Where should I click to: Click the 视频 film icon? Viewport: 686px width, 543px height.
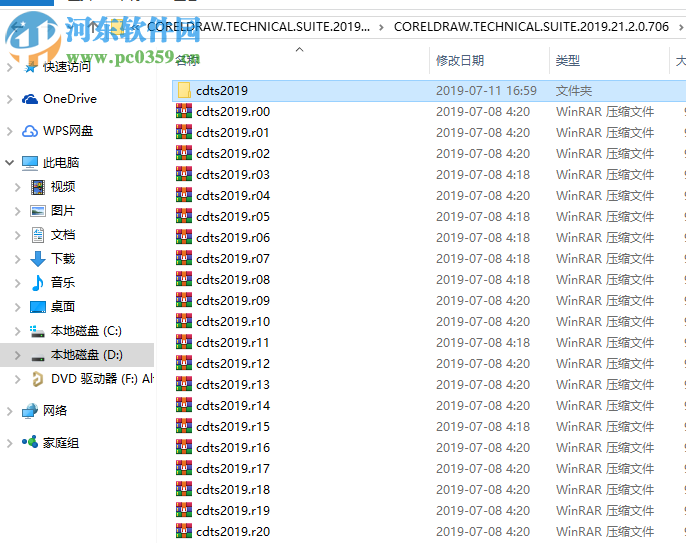[38, 187]
